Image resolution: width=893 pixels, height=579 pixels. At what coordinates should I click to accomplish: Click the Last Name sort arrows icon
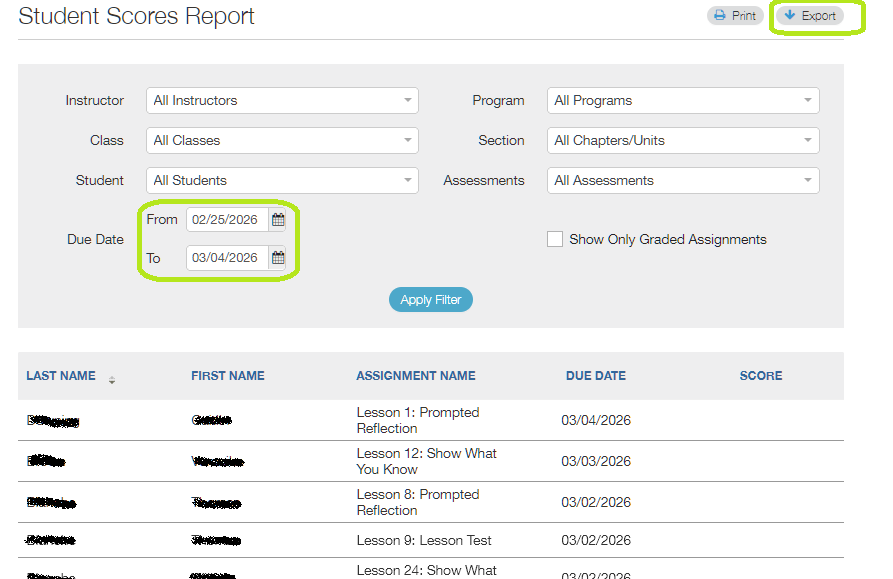[x=112, y=380]
